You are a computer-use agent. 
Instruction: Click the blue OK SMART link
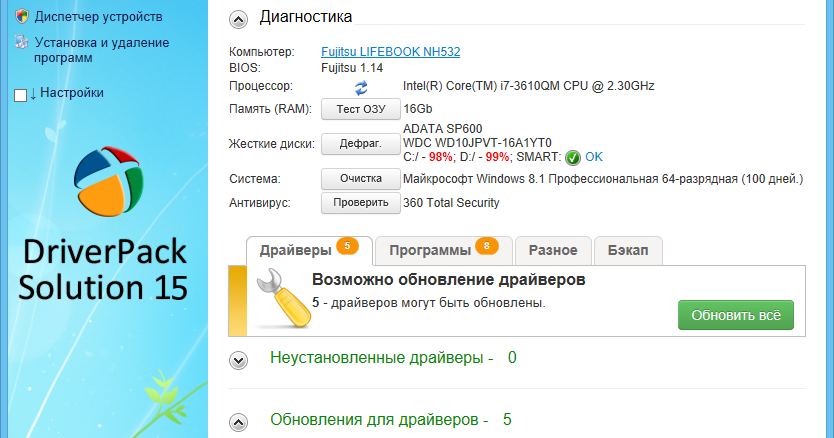coord(594,157)
